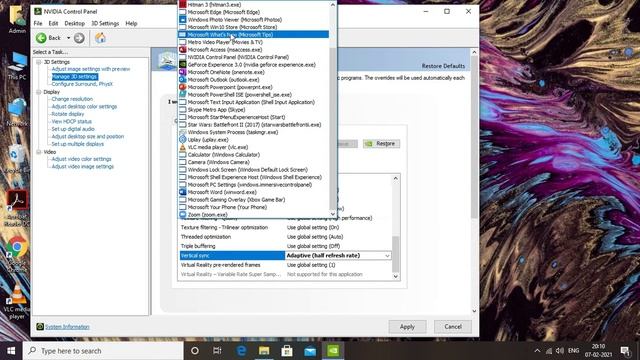Select Microsoft PowerShell ISE icon
This screenshot has width=640, height=360.
pos(182,94)
